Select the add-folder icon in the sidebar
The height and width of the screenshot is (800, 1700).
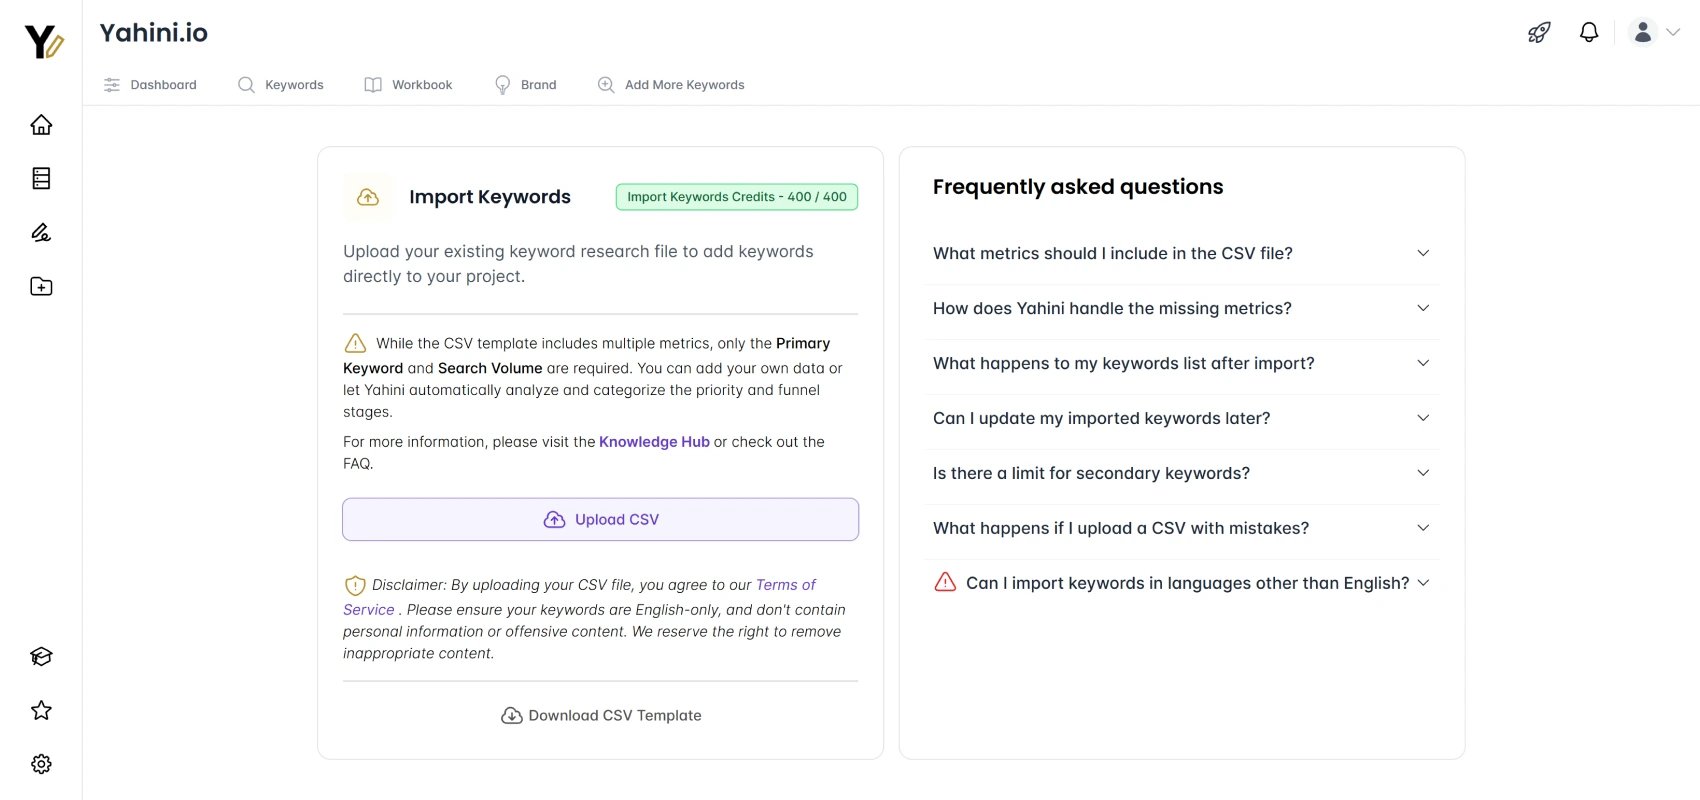[40, 286]
